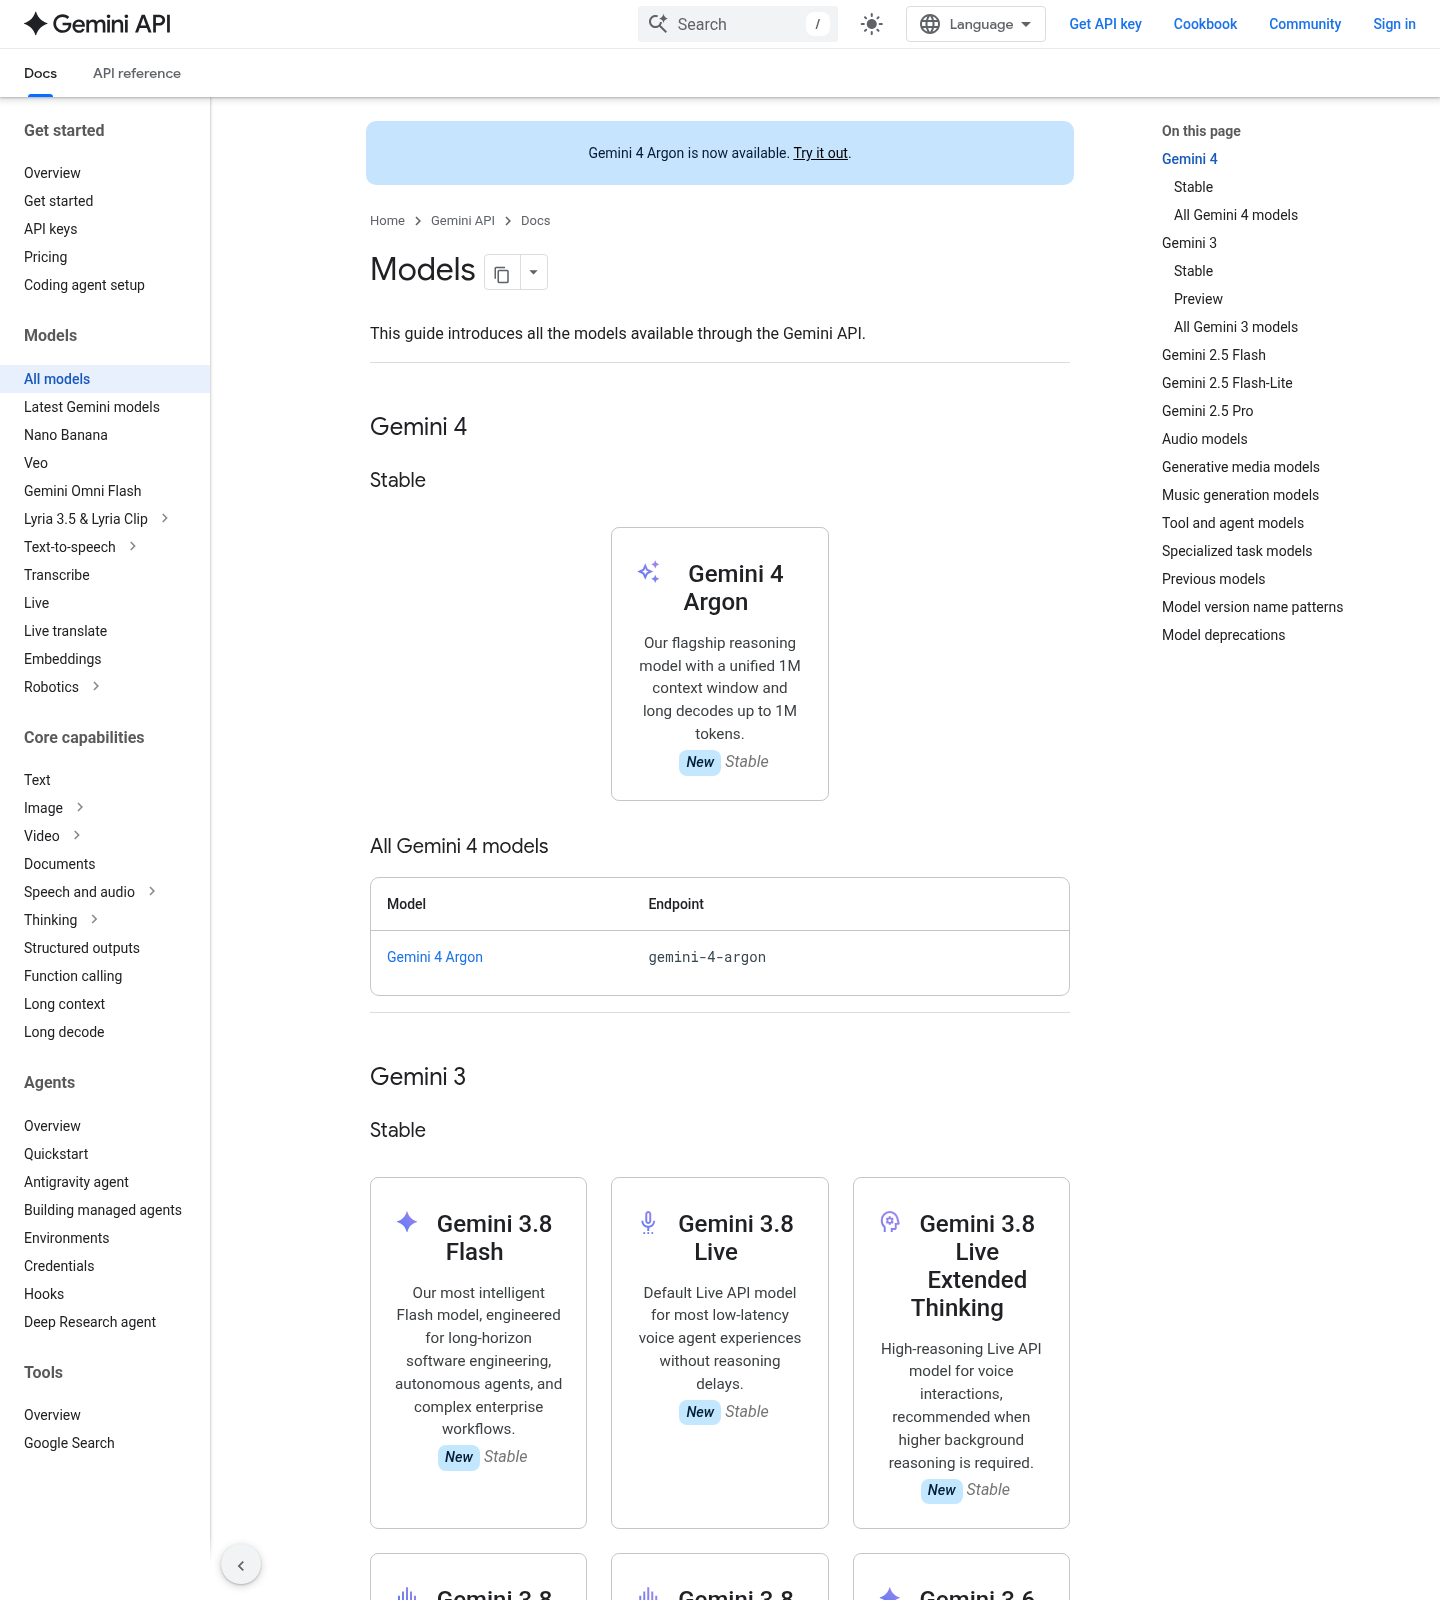
Task: Open Function calling in sidebar
Action: click(x=73, y=976)
